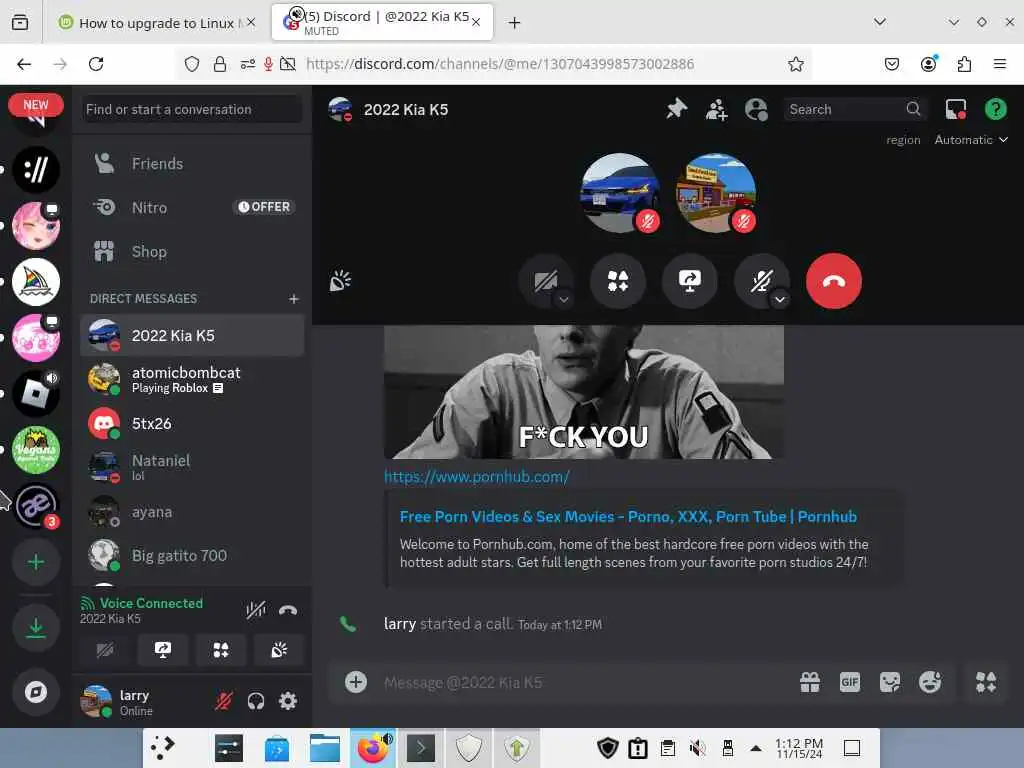This screenshot has width=1024, height=768.
Task: Create a new DM with plus icon
Action: pyautogui.click(x=294, y=298)
